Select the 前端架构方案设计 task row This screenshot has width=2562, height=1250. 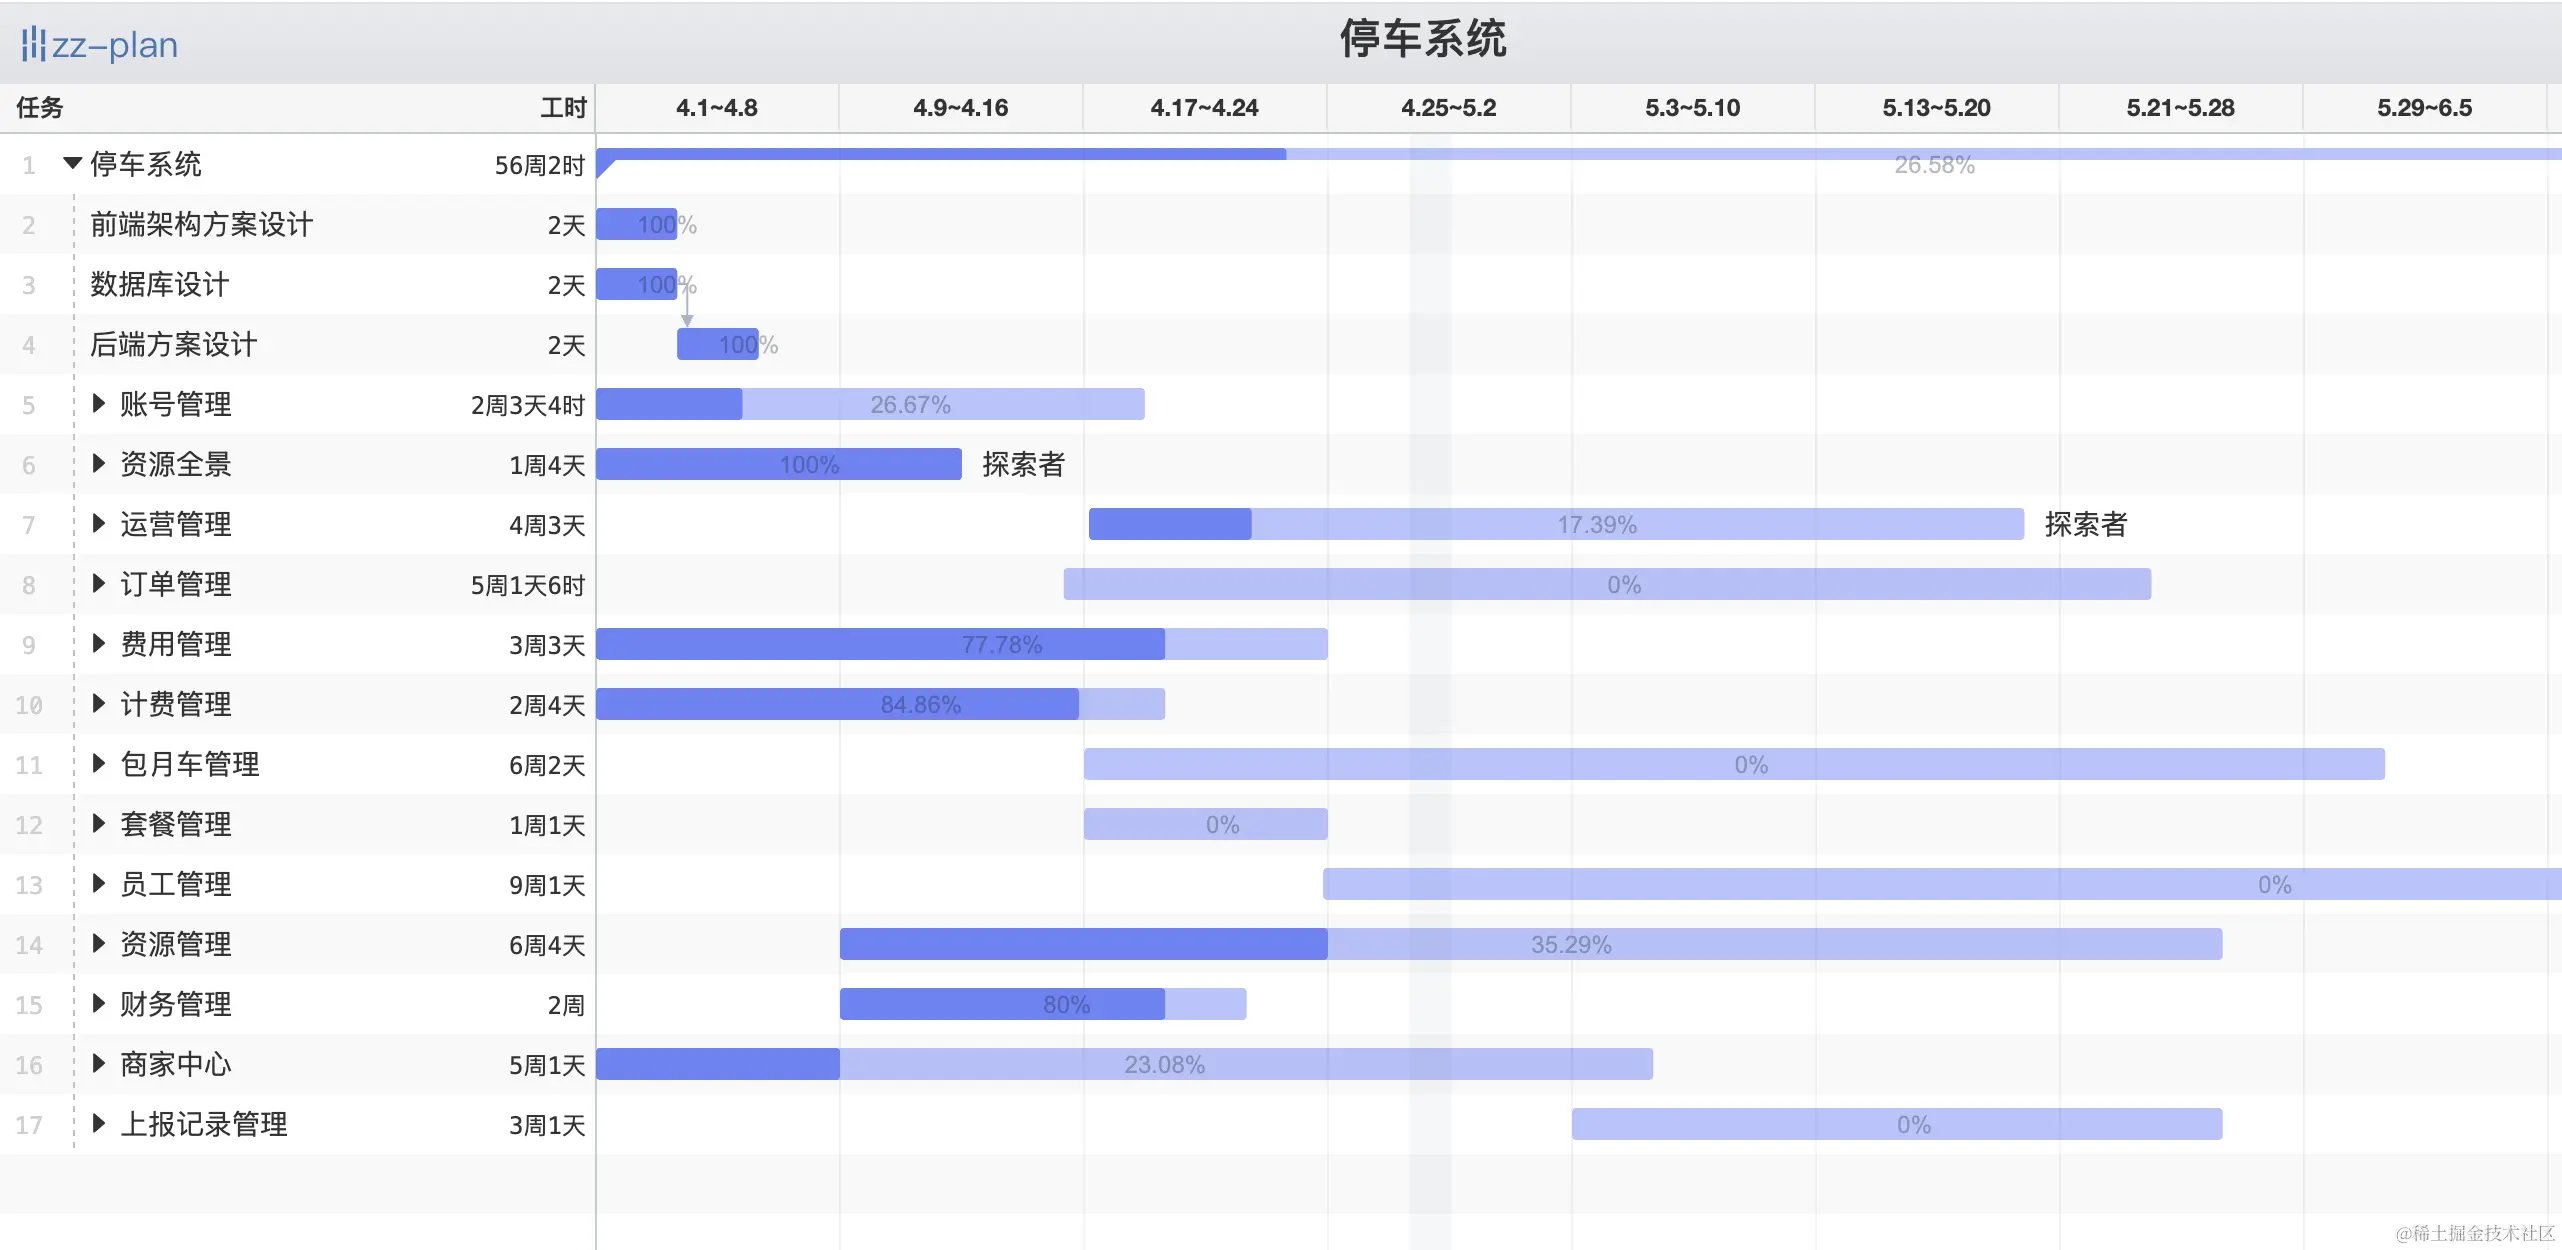201,224
